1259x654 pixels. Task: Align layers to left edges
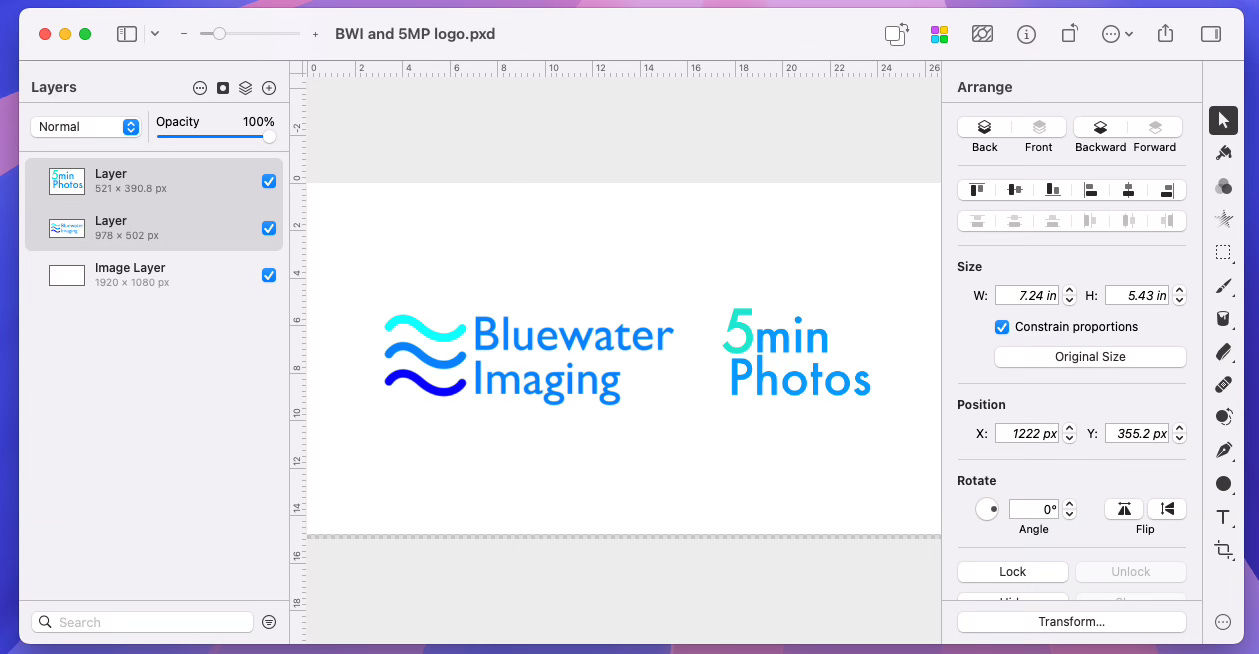coord(1091,189)
